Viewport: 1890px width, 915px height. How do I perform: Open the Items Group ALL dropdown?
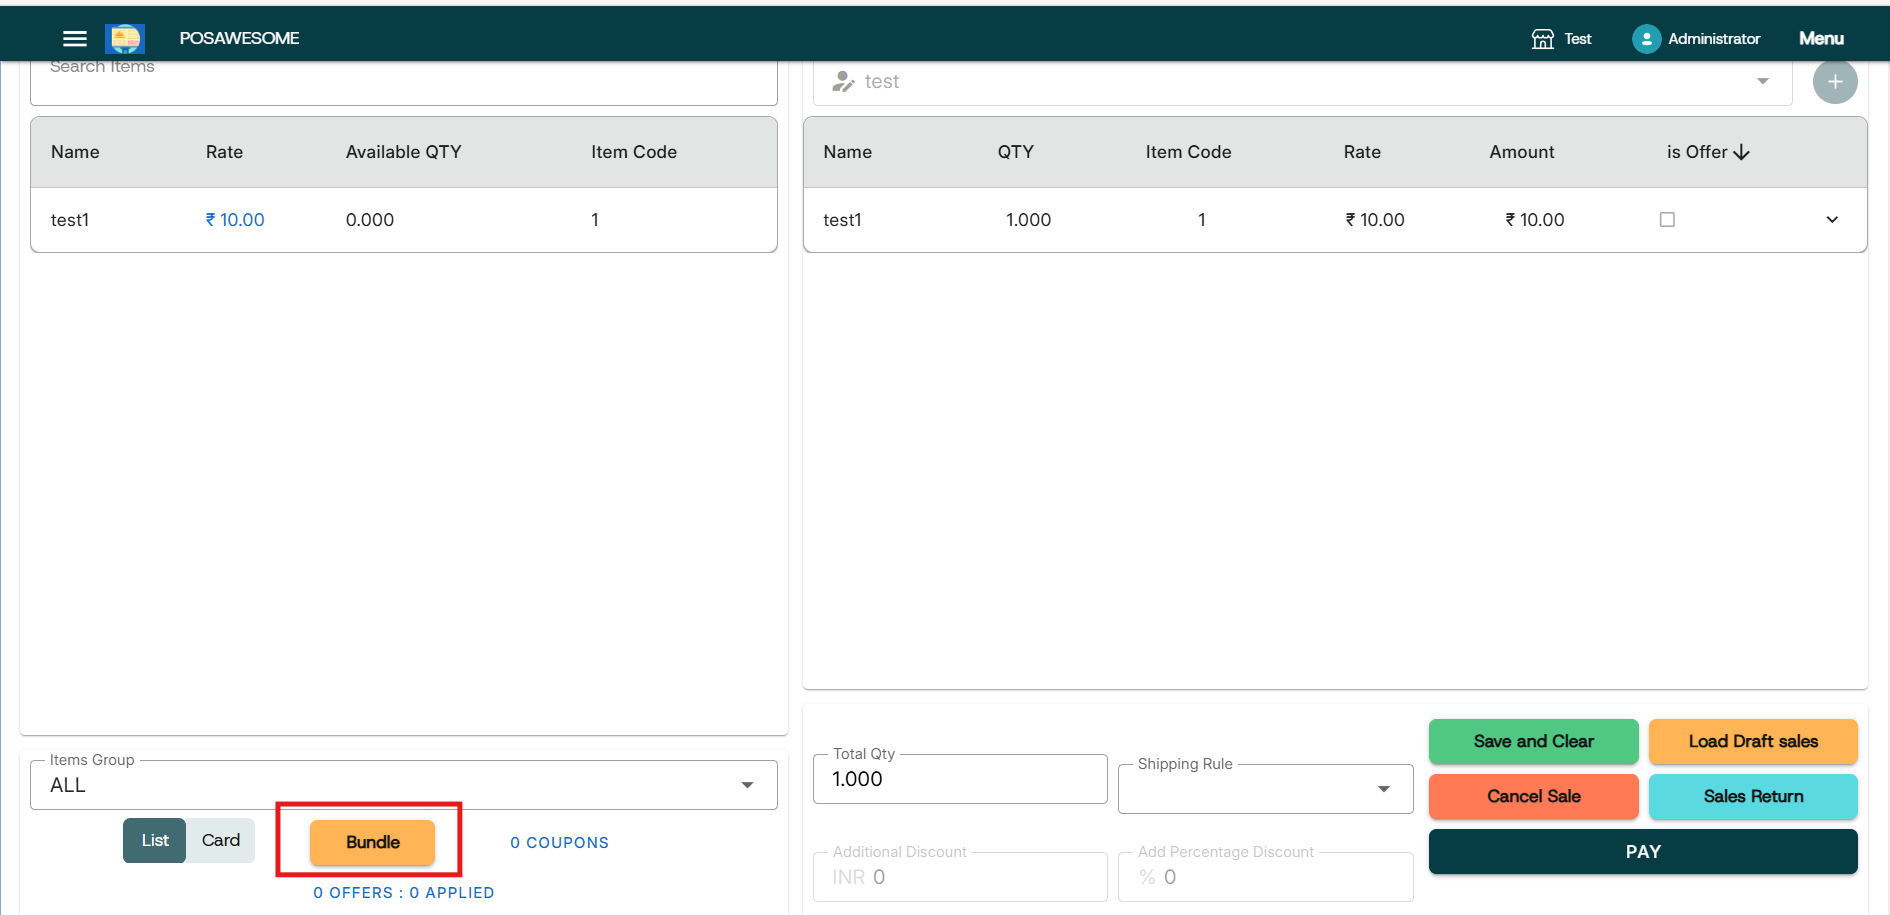pyautogui.click(x=404, y=785)
